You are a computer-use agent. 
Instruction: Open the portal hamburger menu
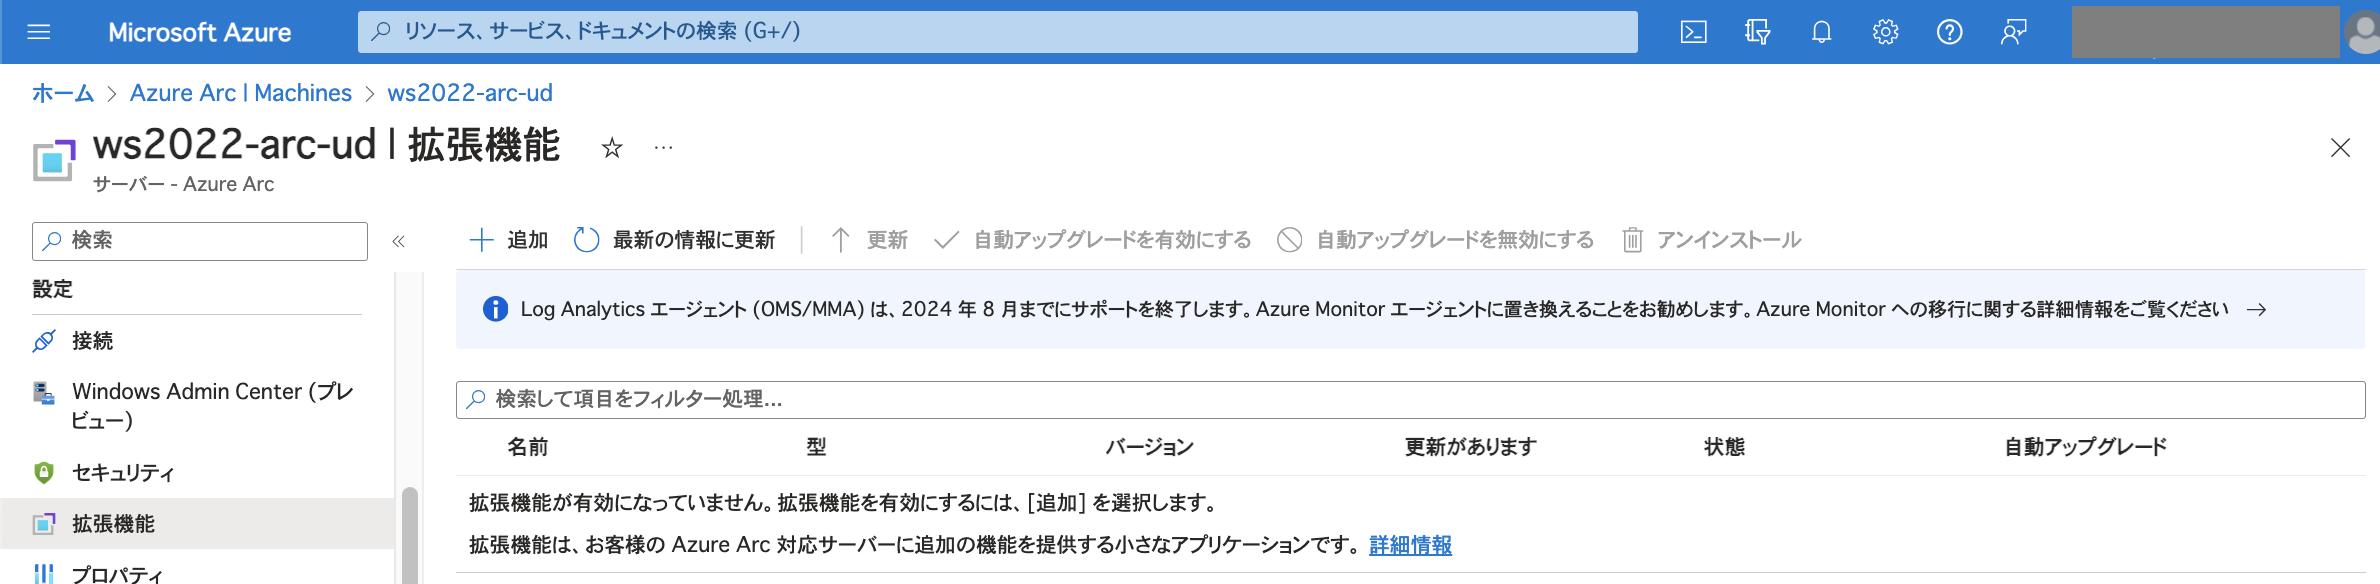[x=39, y=32]
